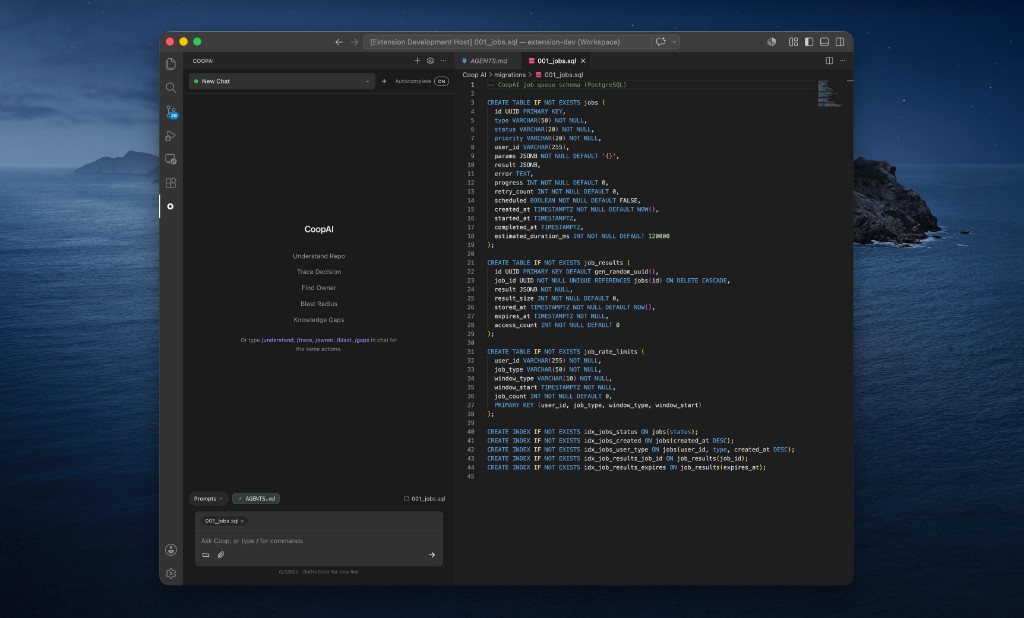Toggle the AGENTS.md context chip
Image resolution: width=1024 pixels, height=618 pixels.
tap(256, 498)
